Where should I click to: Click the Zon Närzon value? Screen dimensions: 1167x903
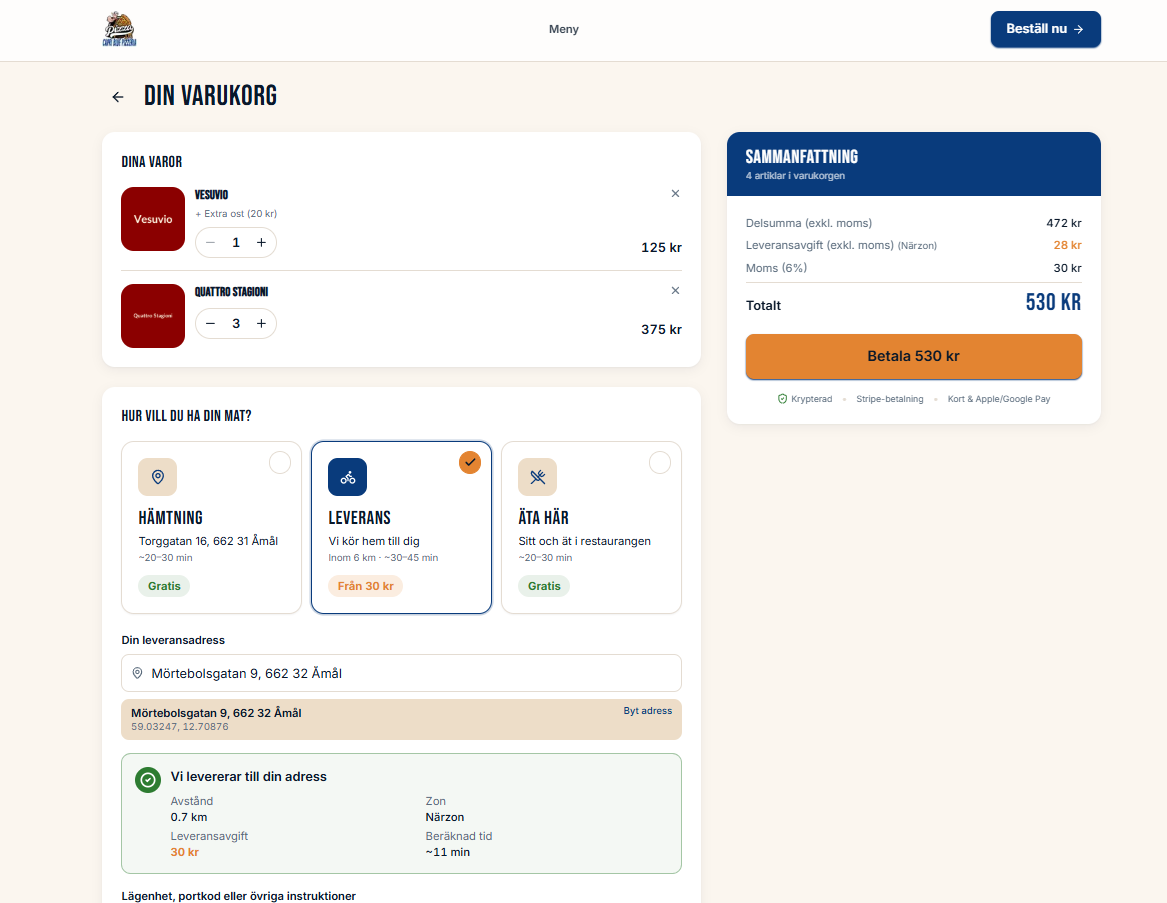pos(445,817)
